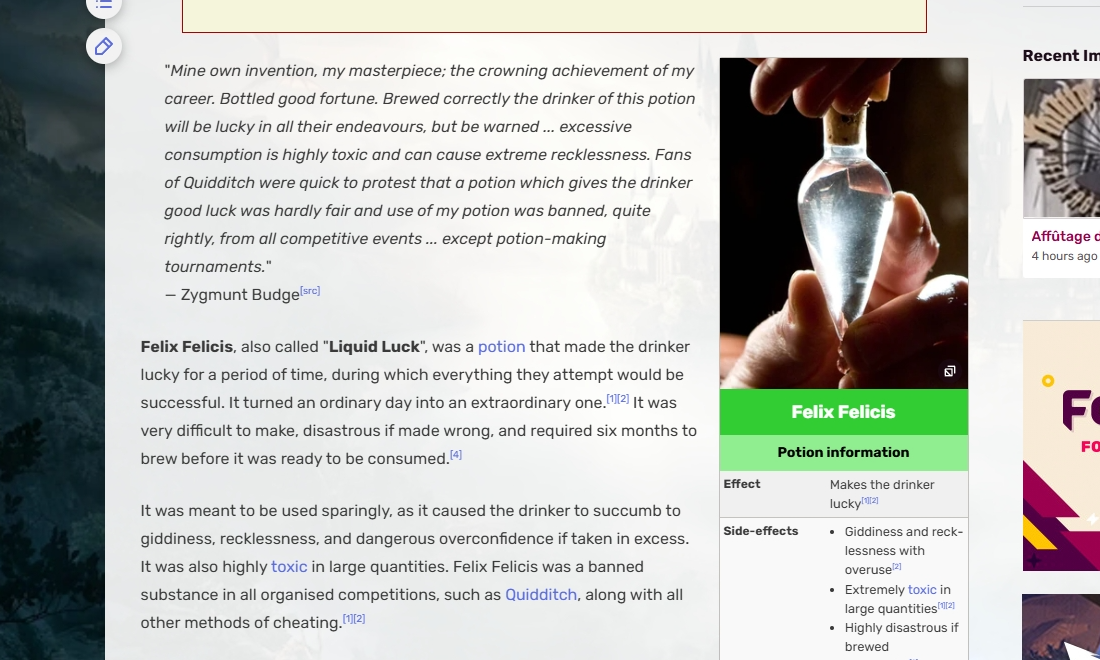Open the table of contents list icon

click(x=104, y=5)
